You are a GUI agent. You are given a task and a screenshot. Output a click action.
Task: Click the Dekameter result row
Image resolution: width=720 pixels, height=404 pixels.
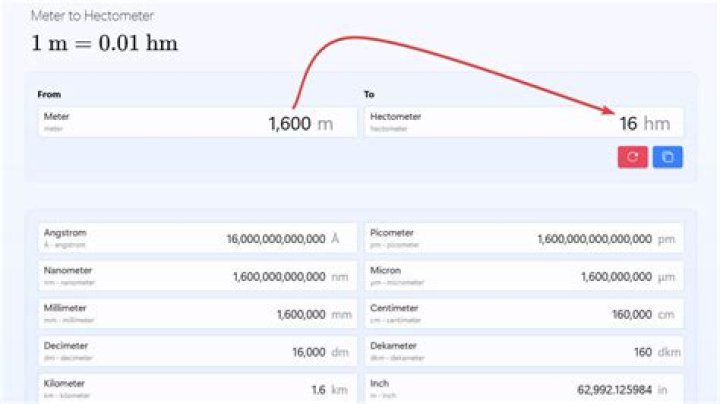(523, 351)
